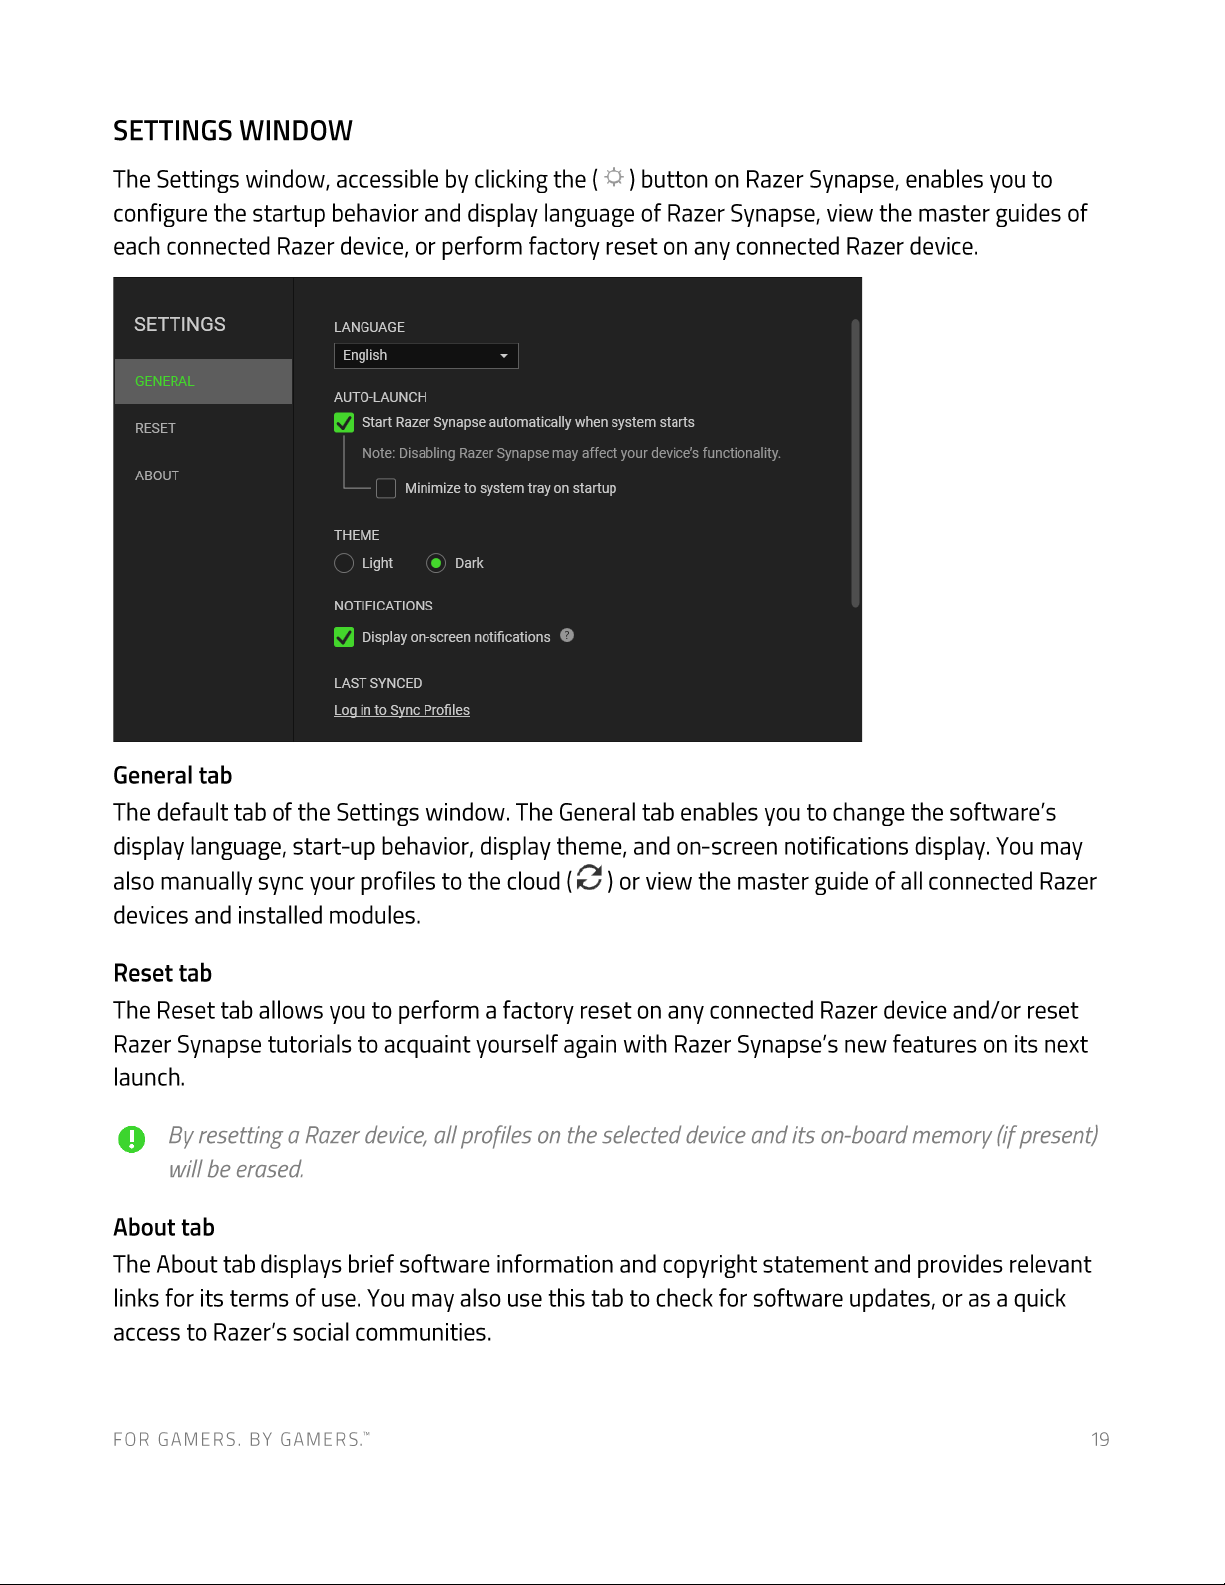Disable Display on-screen notifications checkbox
The width and height of the screenshot is (1225, 1585).
click(344, 637)
